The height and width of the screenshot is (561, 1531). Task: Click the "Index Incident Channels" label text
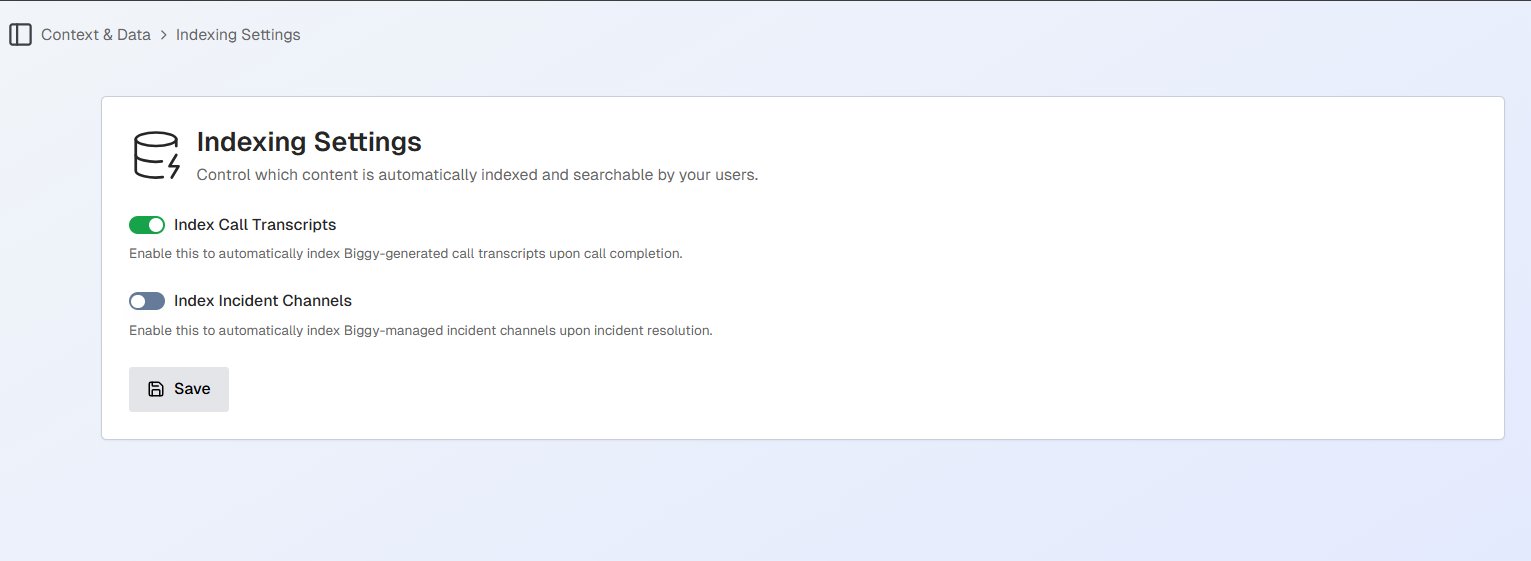point(263,301)
